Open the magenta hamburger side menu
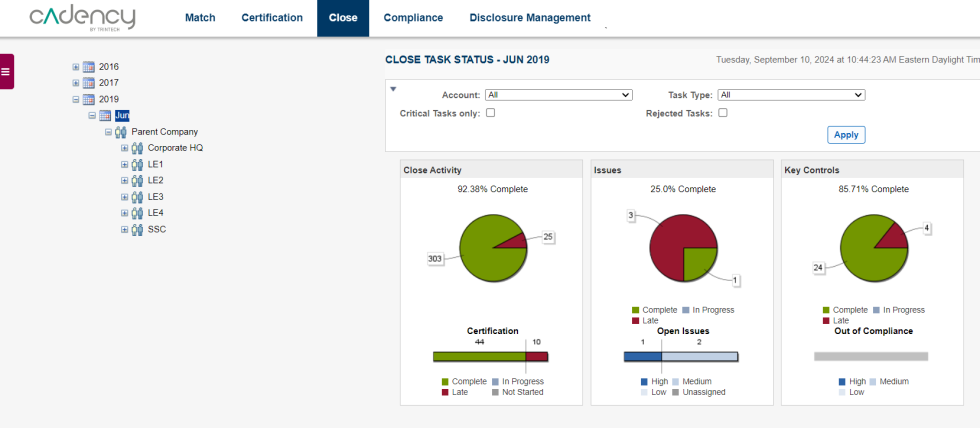The height and width of the screenshot is (428, 980). click(6, 71)
